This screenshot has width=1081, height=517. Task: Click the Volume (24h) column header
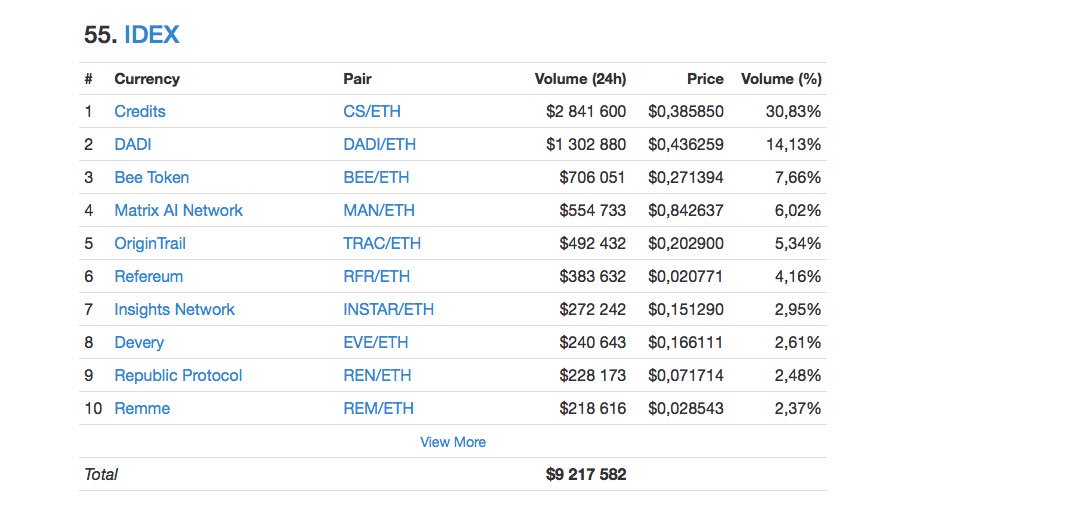point(580,79)
